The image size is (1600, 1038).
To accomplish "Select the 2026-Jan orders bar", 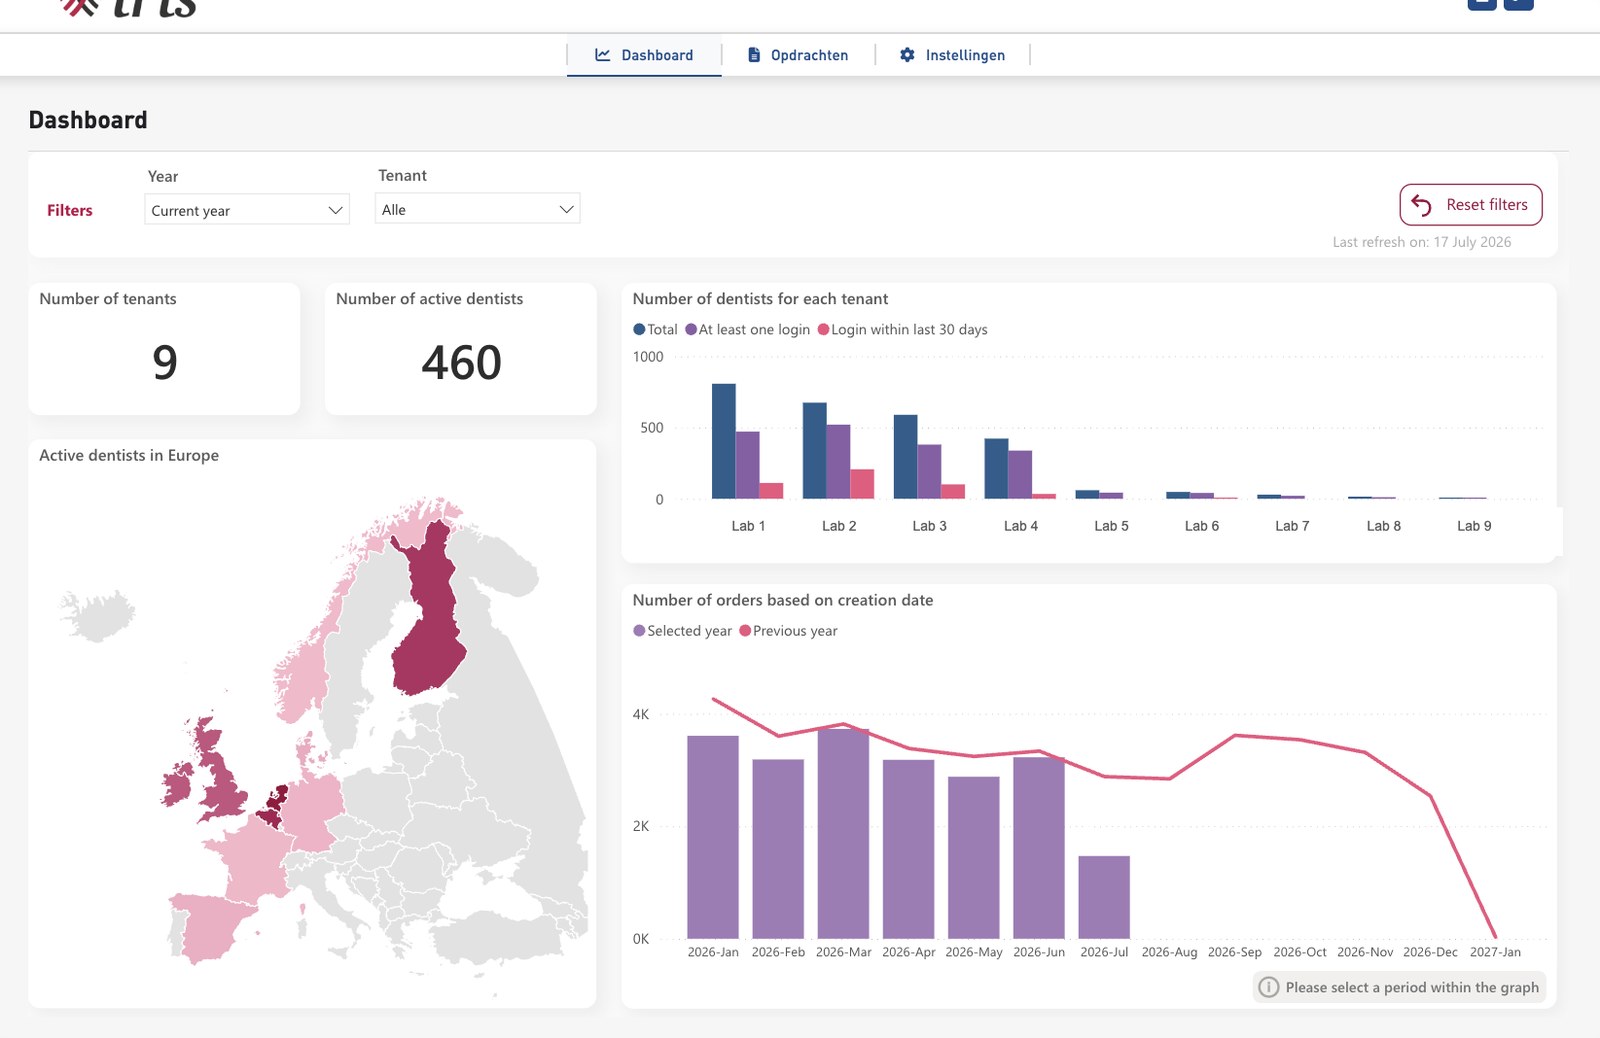I will [713, 837].
